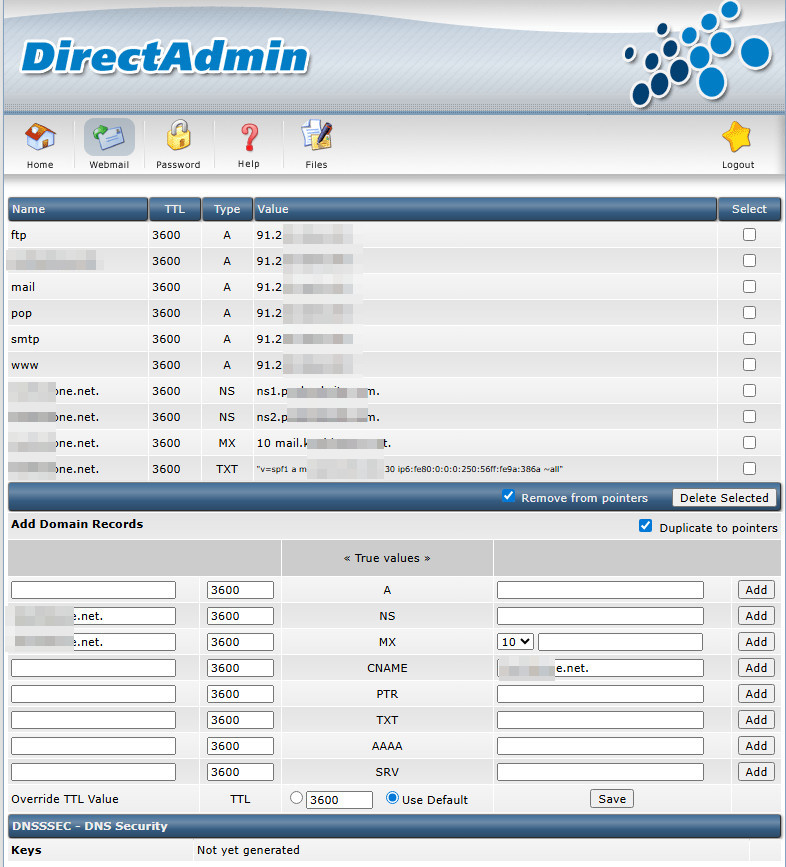Click the v=spf1 TXT value
The width and height of the screenshot is (786, 867).
pos(410,469)
